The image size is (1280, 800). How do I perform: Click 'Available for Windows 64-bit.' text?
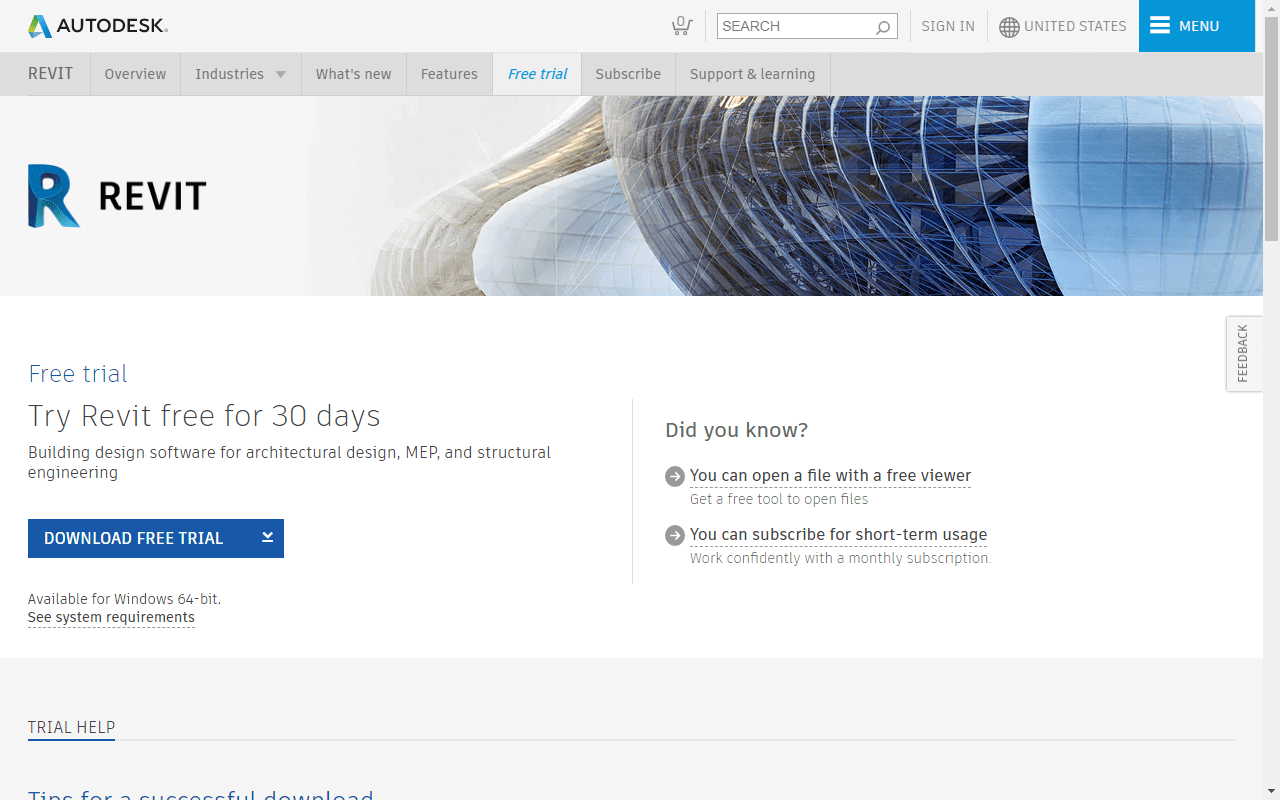(124, 599)
